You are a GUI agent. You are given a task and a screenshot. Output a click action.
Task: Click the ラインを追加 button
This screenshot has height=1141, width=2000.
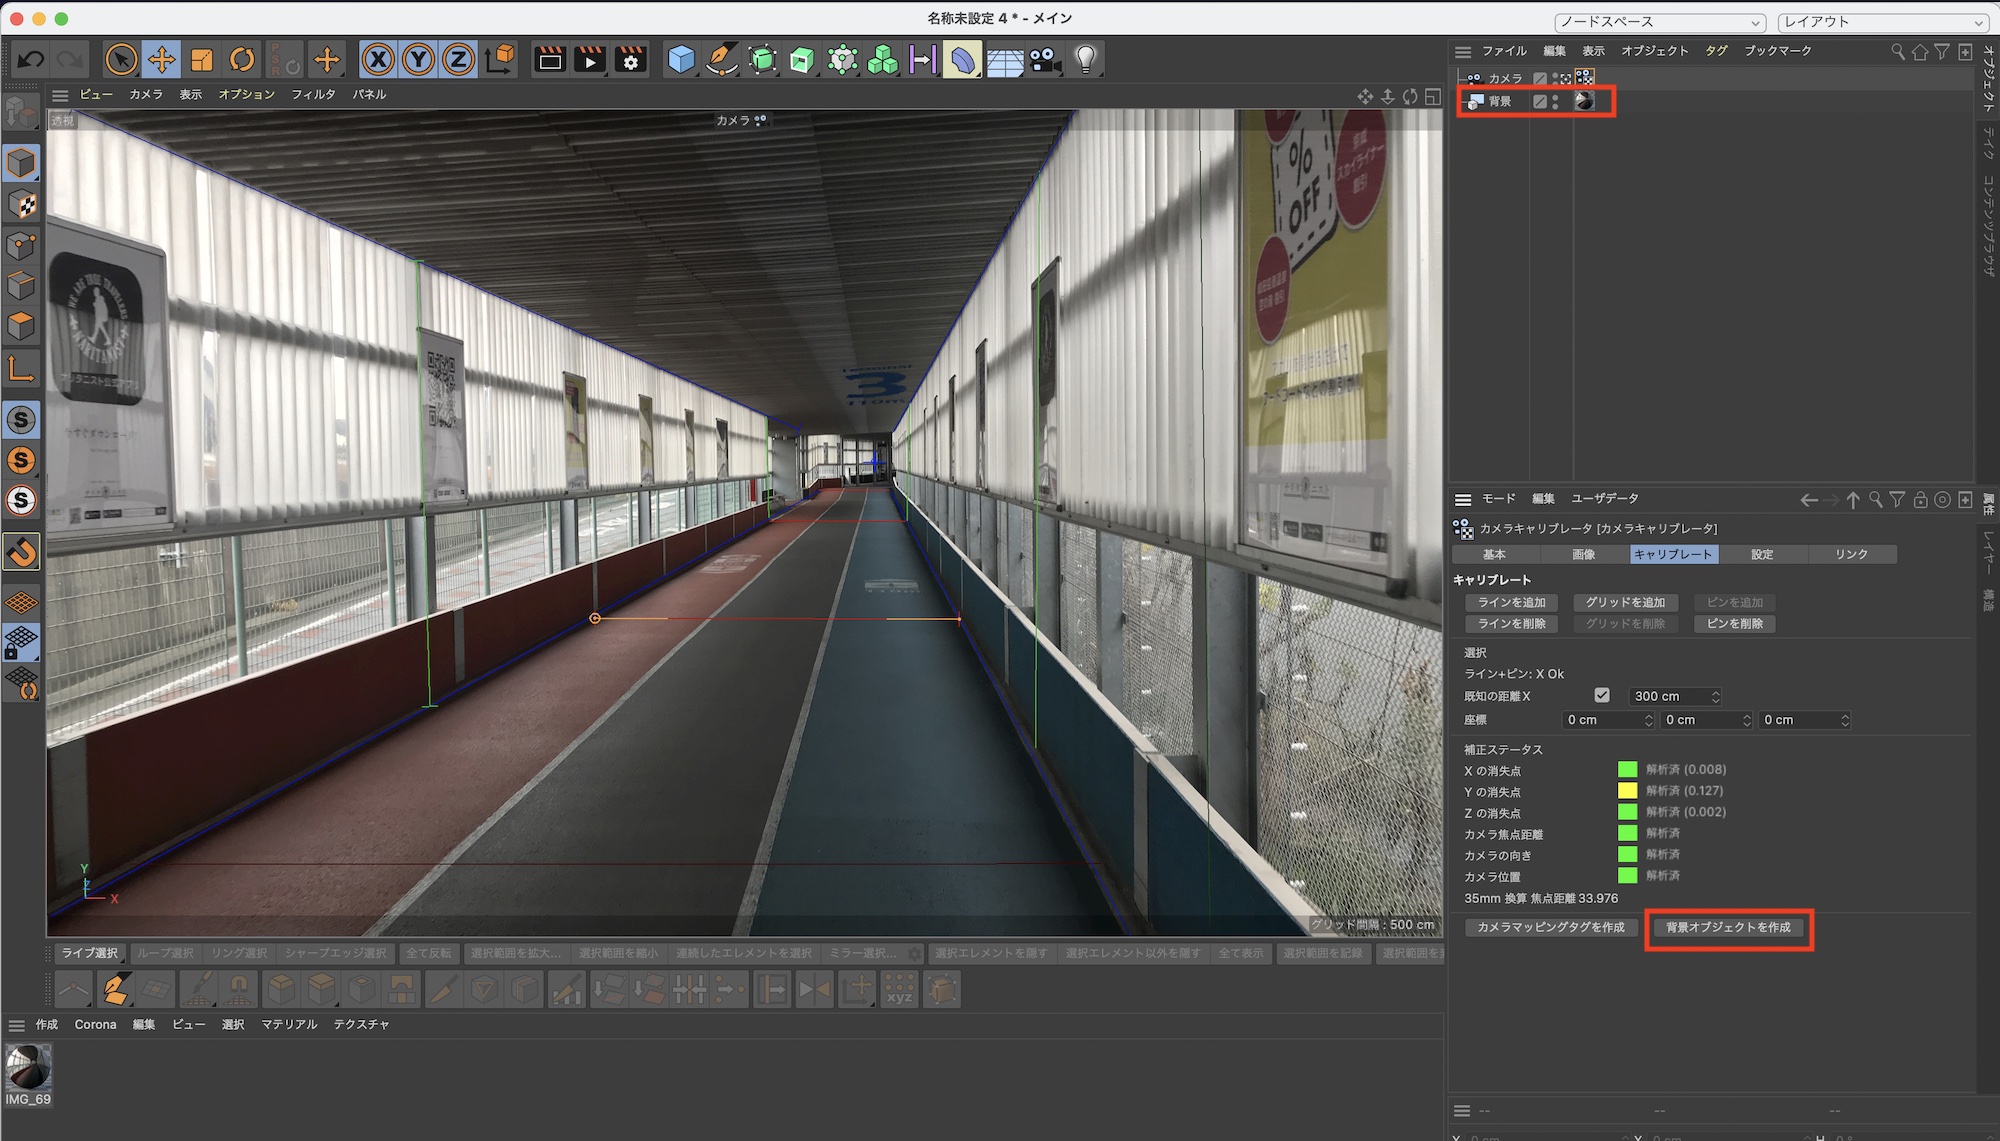[1511, 602]
